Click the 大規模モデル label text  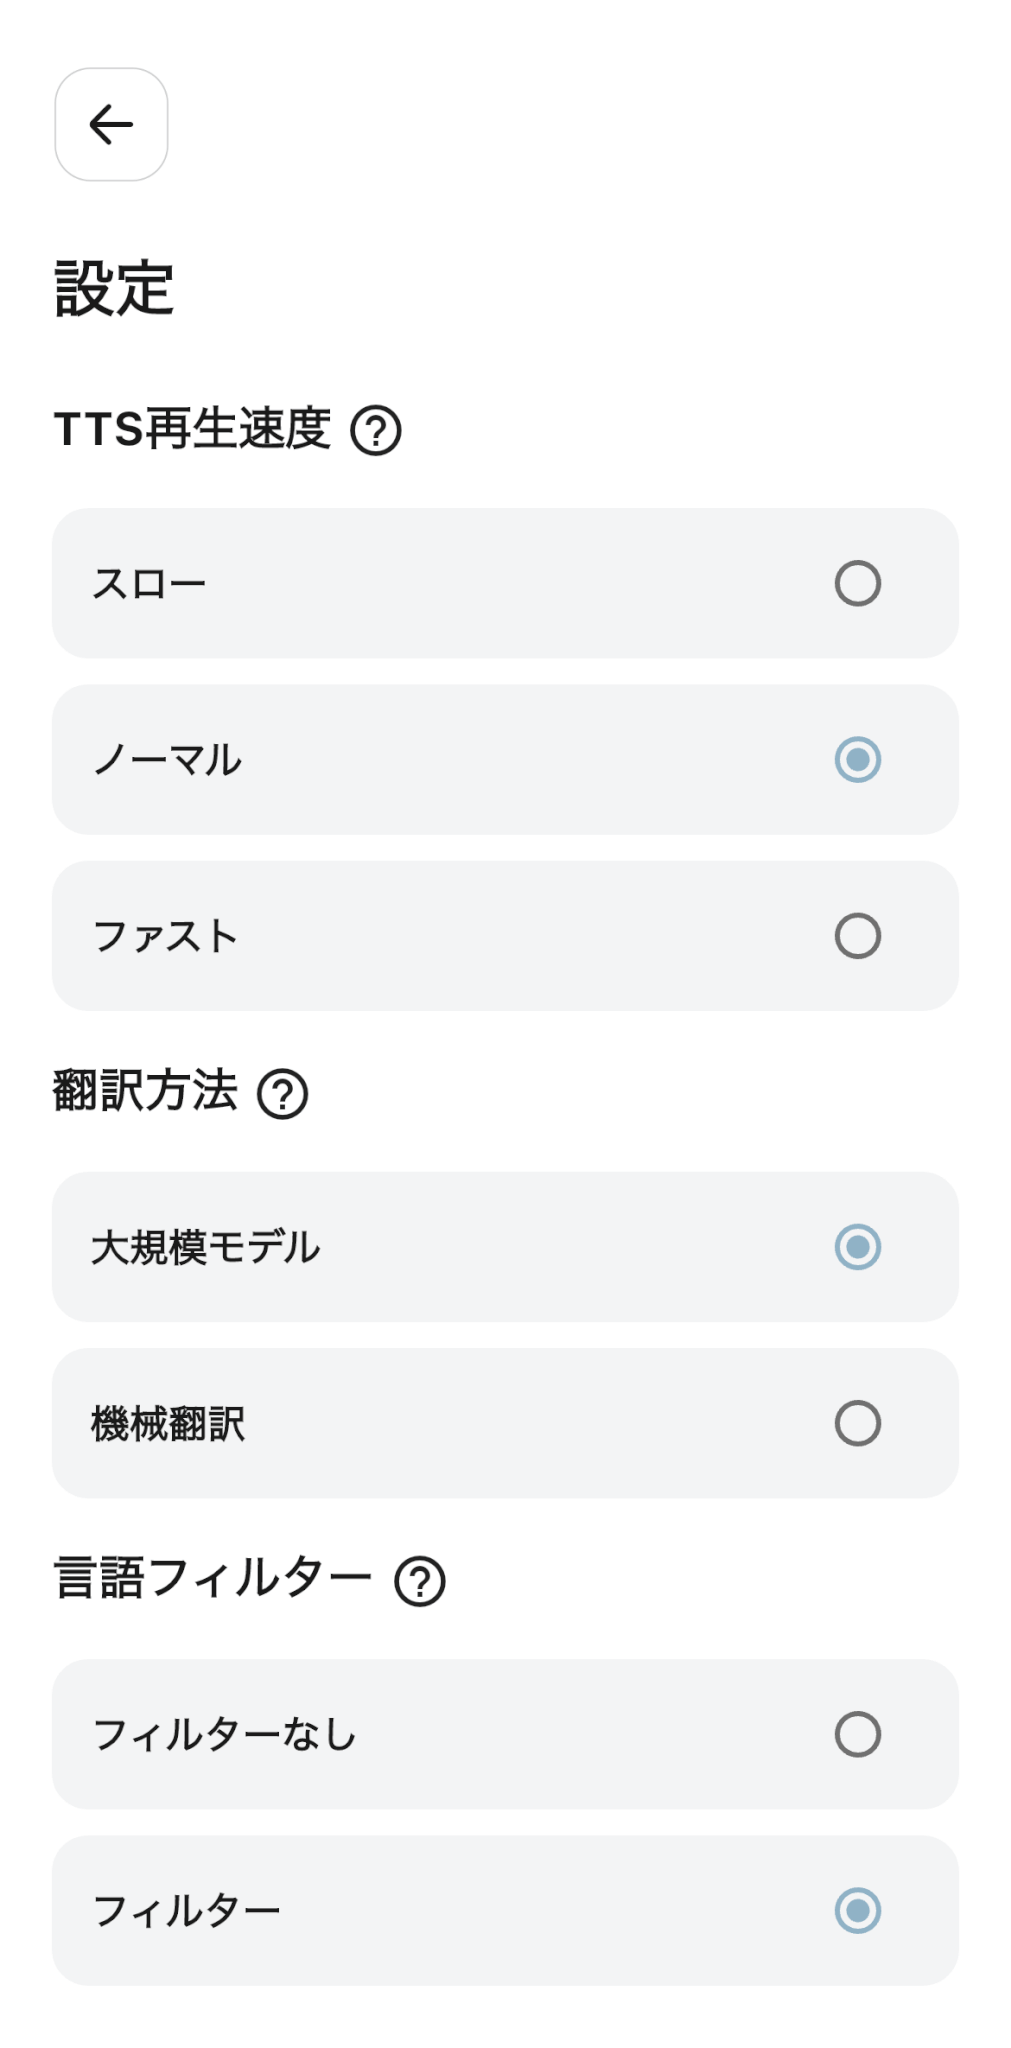tap(205, 1247)
